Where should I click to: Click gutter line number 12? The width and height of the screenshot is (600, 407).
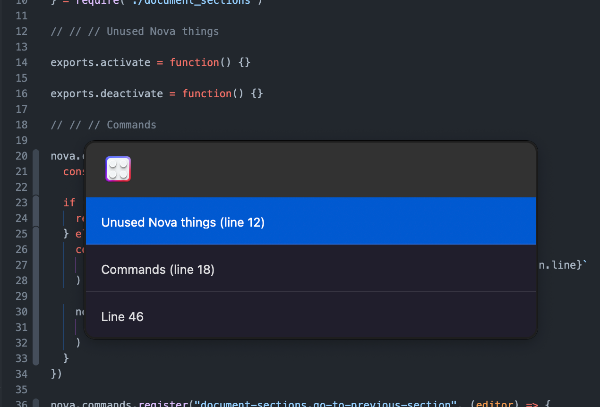21,31
